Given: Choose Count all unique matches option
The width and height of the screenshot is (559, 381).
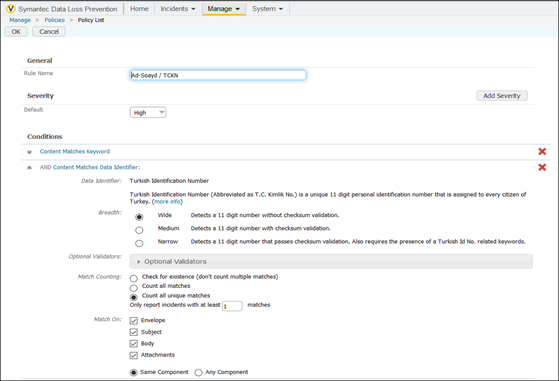Looking at the screenshot, I should (x=133, y=297).
